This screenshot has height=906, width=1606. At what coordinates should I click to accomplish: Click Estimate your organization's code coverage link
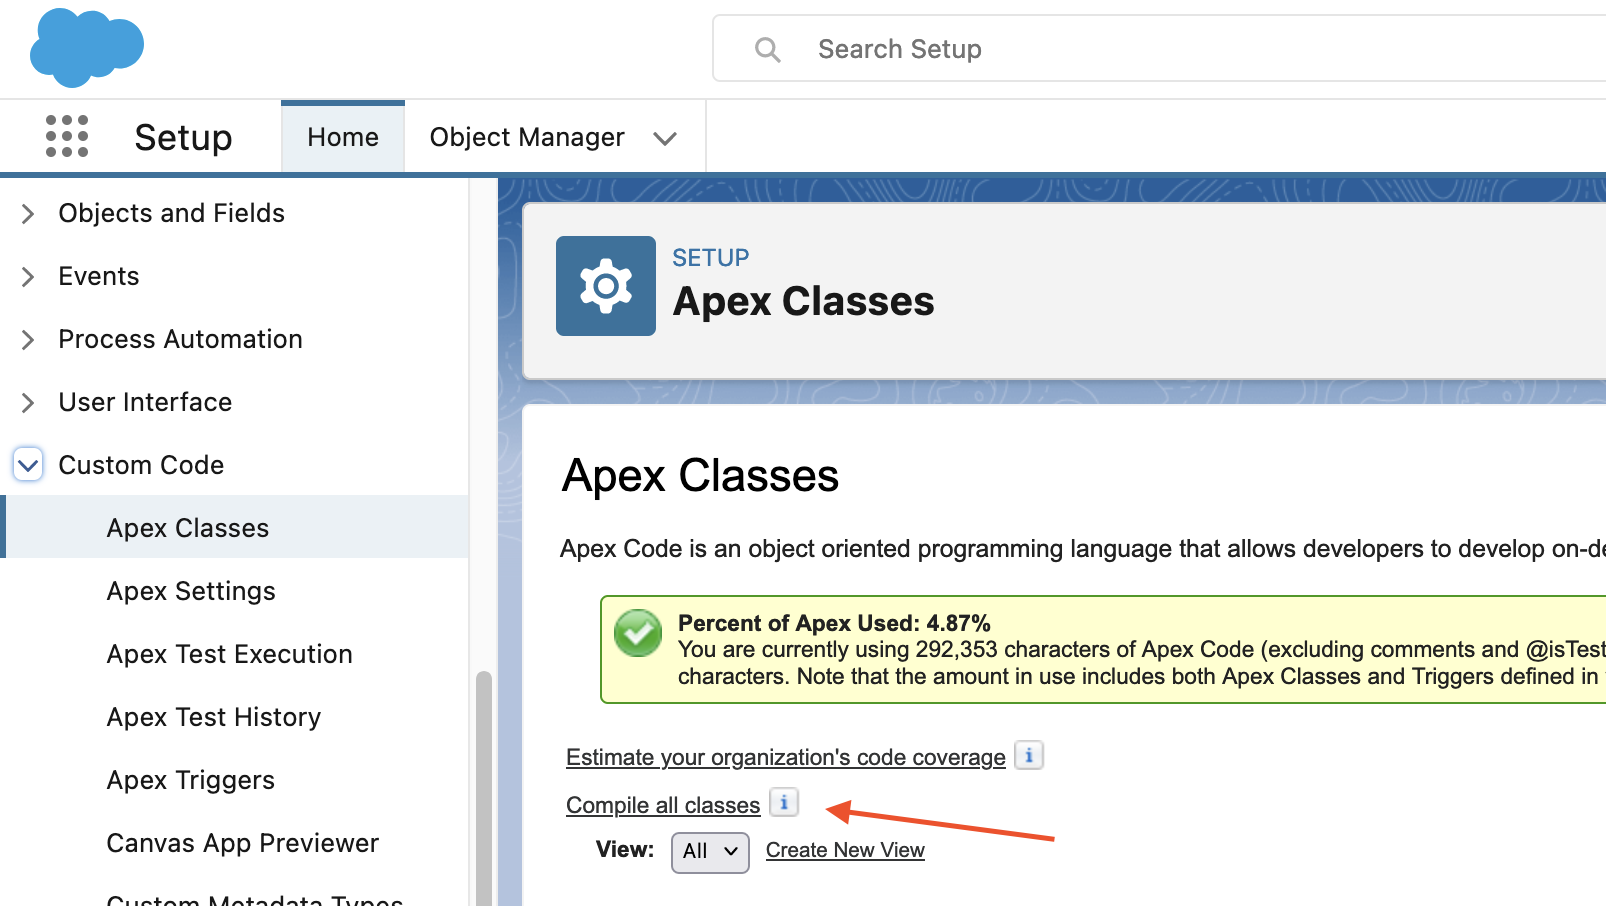[x=786, y=757]
